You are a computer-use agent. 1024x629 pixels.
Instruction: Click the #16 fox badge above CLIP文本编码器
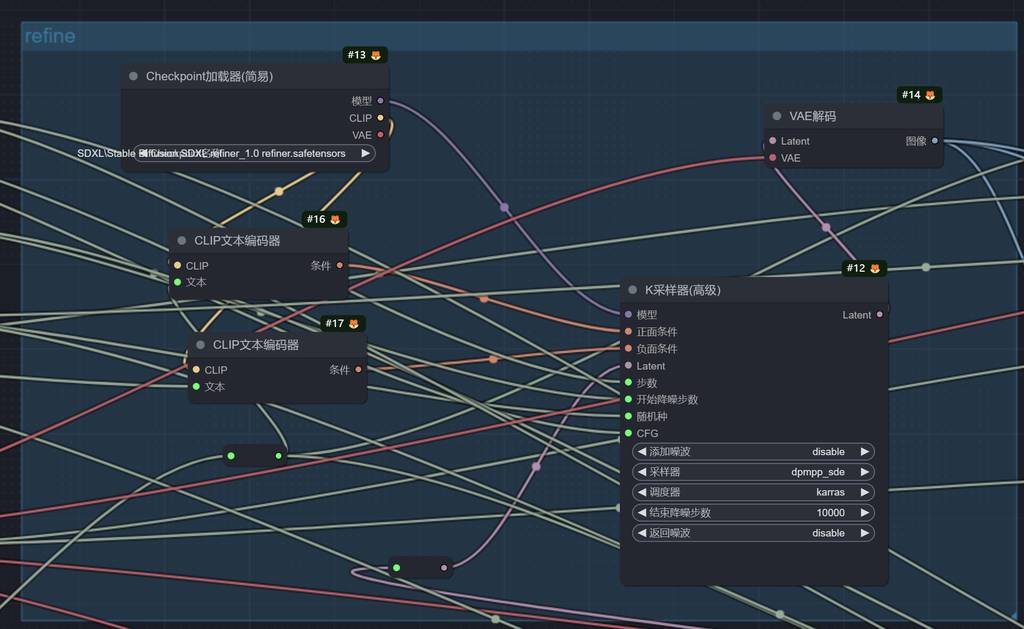[324, 219]
